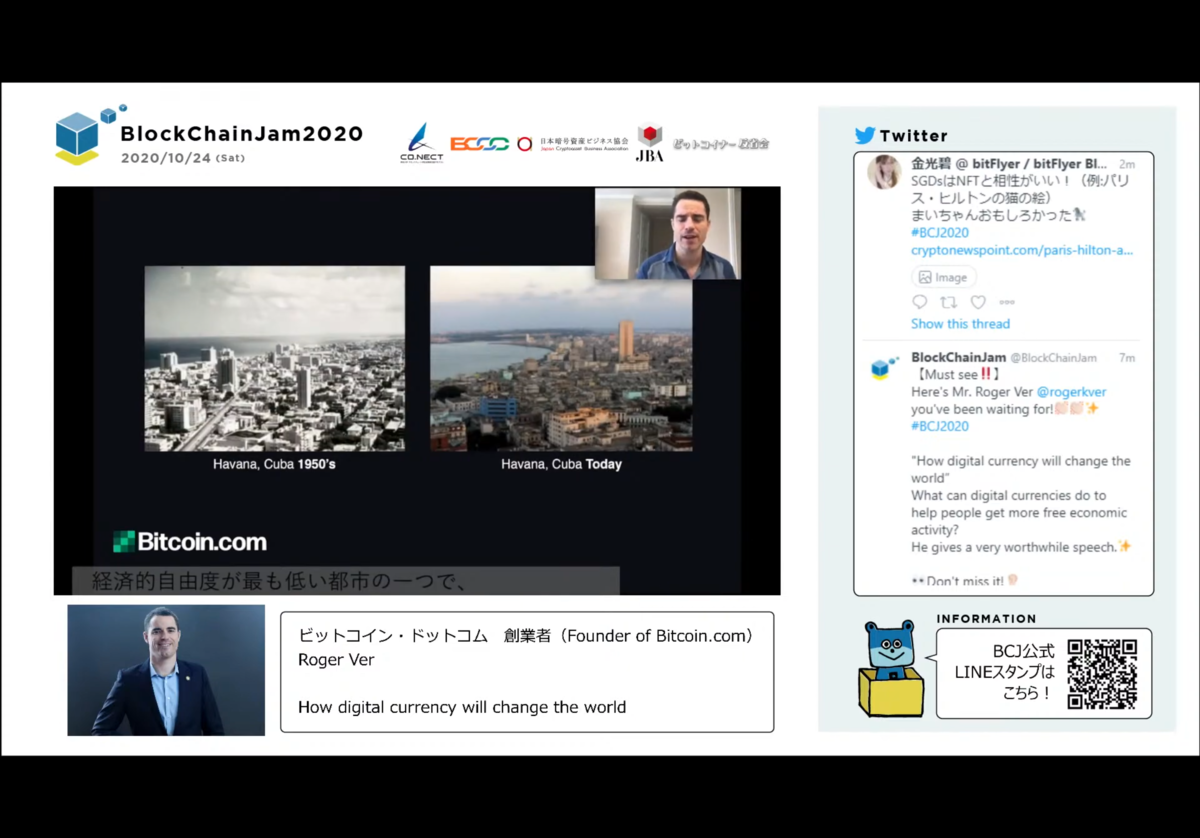
Task: Click the Twitter bird logo in the sidebar
Action: 865,135
